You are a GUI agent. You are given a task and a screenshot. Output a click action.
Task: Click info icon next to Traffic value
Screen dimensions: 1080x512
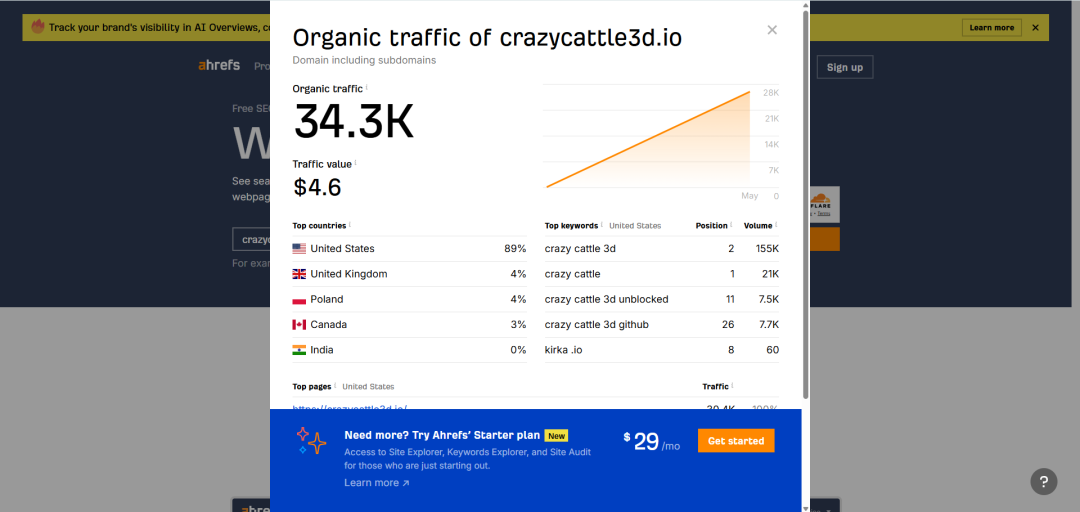tap(355, 163)
